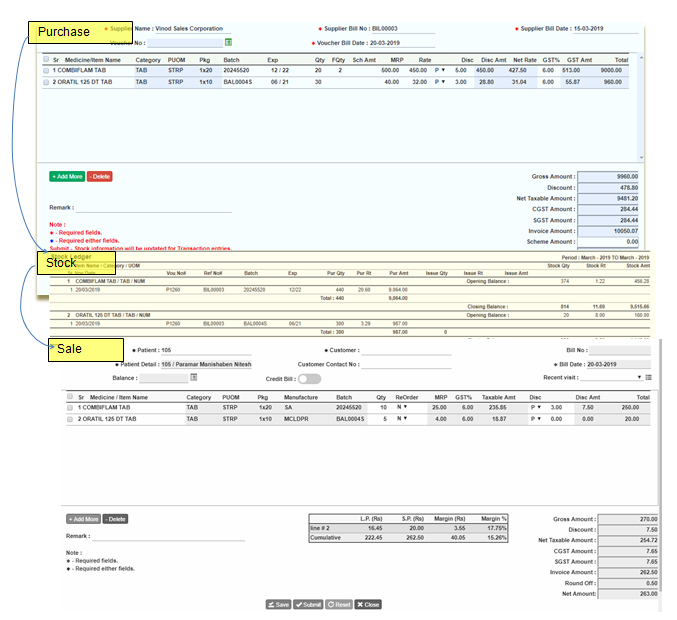Tick select-all checkbox in Purchase table header

(x=46, y=59)
